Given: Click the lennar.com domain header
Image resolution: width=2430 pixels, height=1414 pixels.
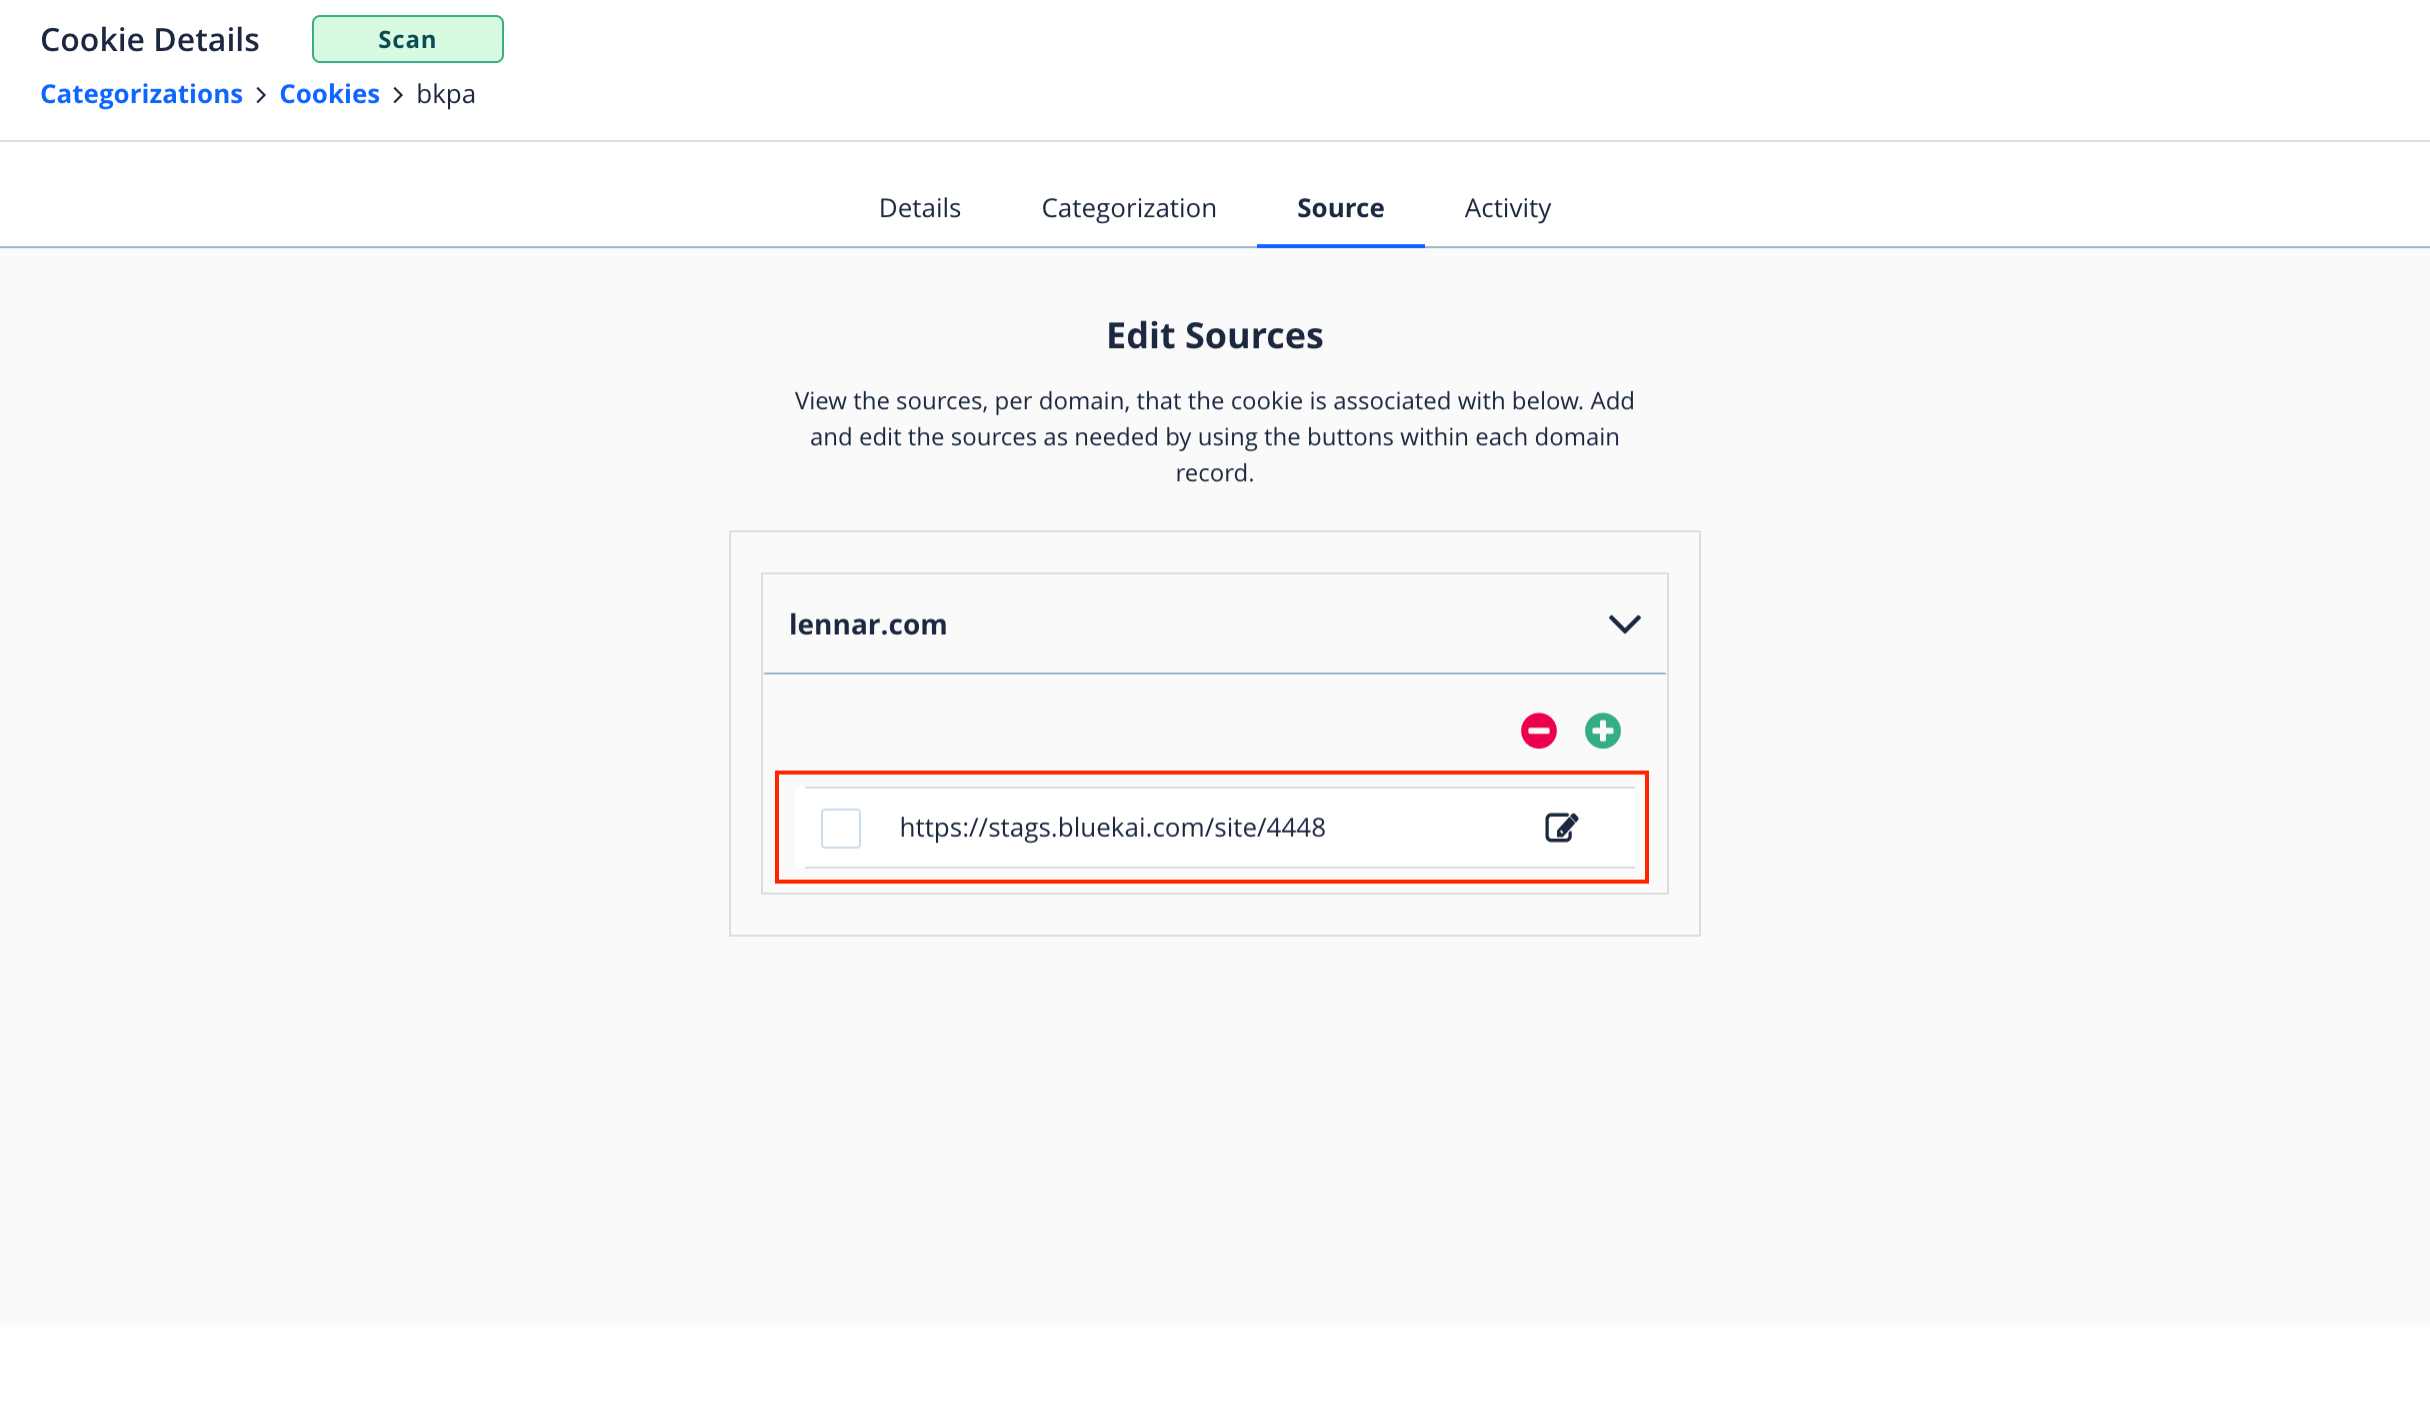Looking at the screenshot, I should [1214, 624].
